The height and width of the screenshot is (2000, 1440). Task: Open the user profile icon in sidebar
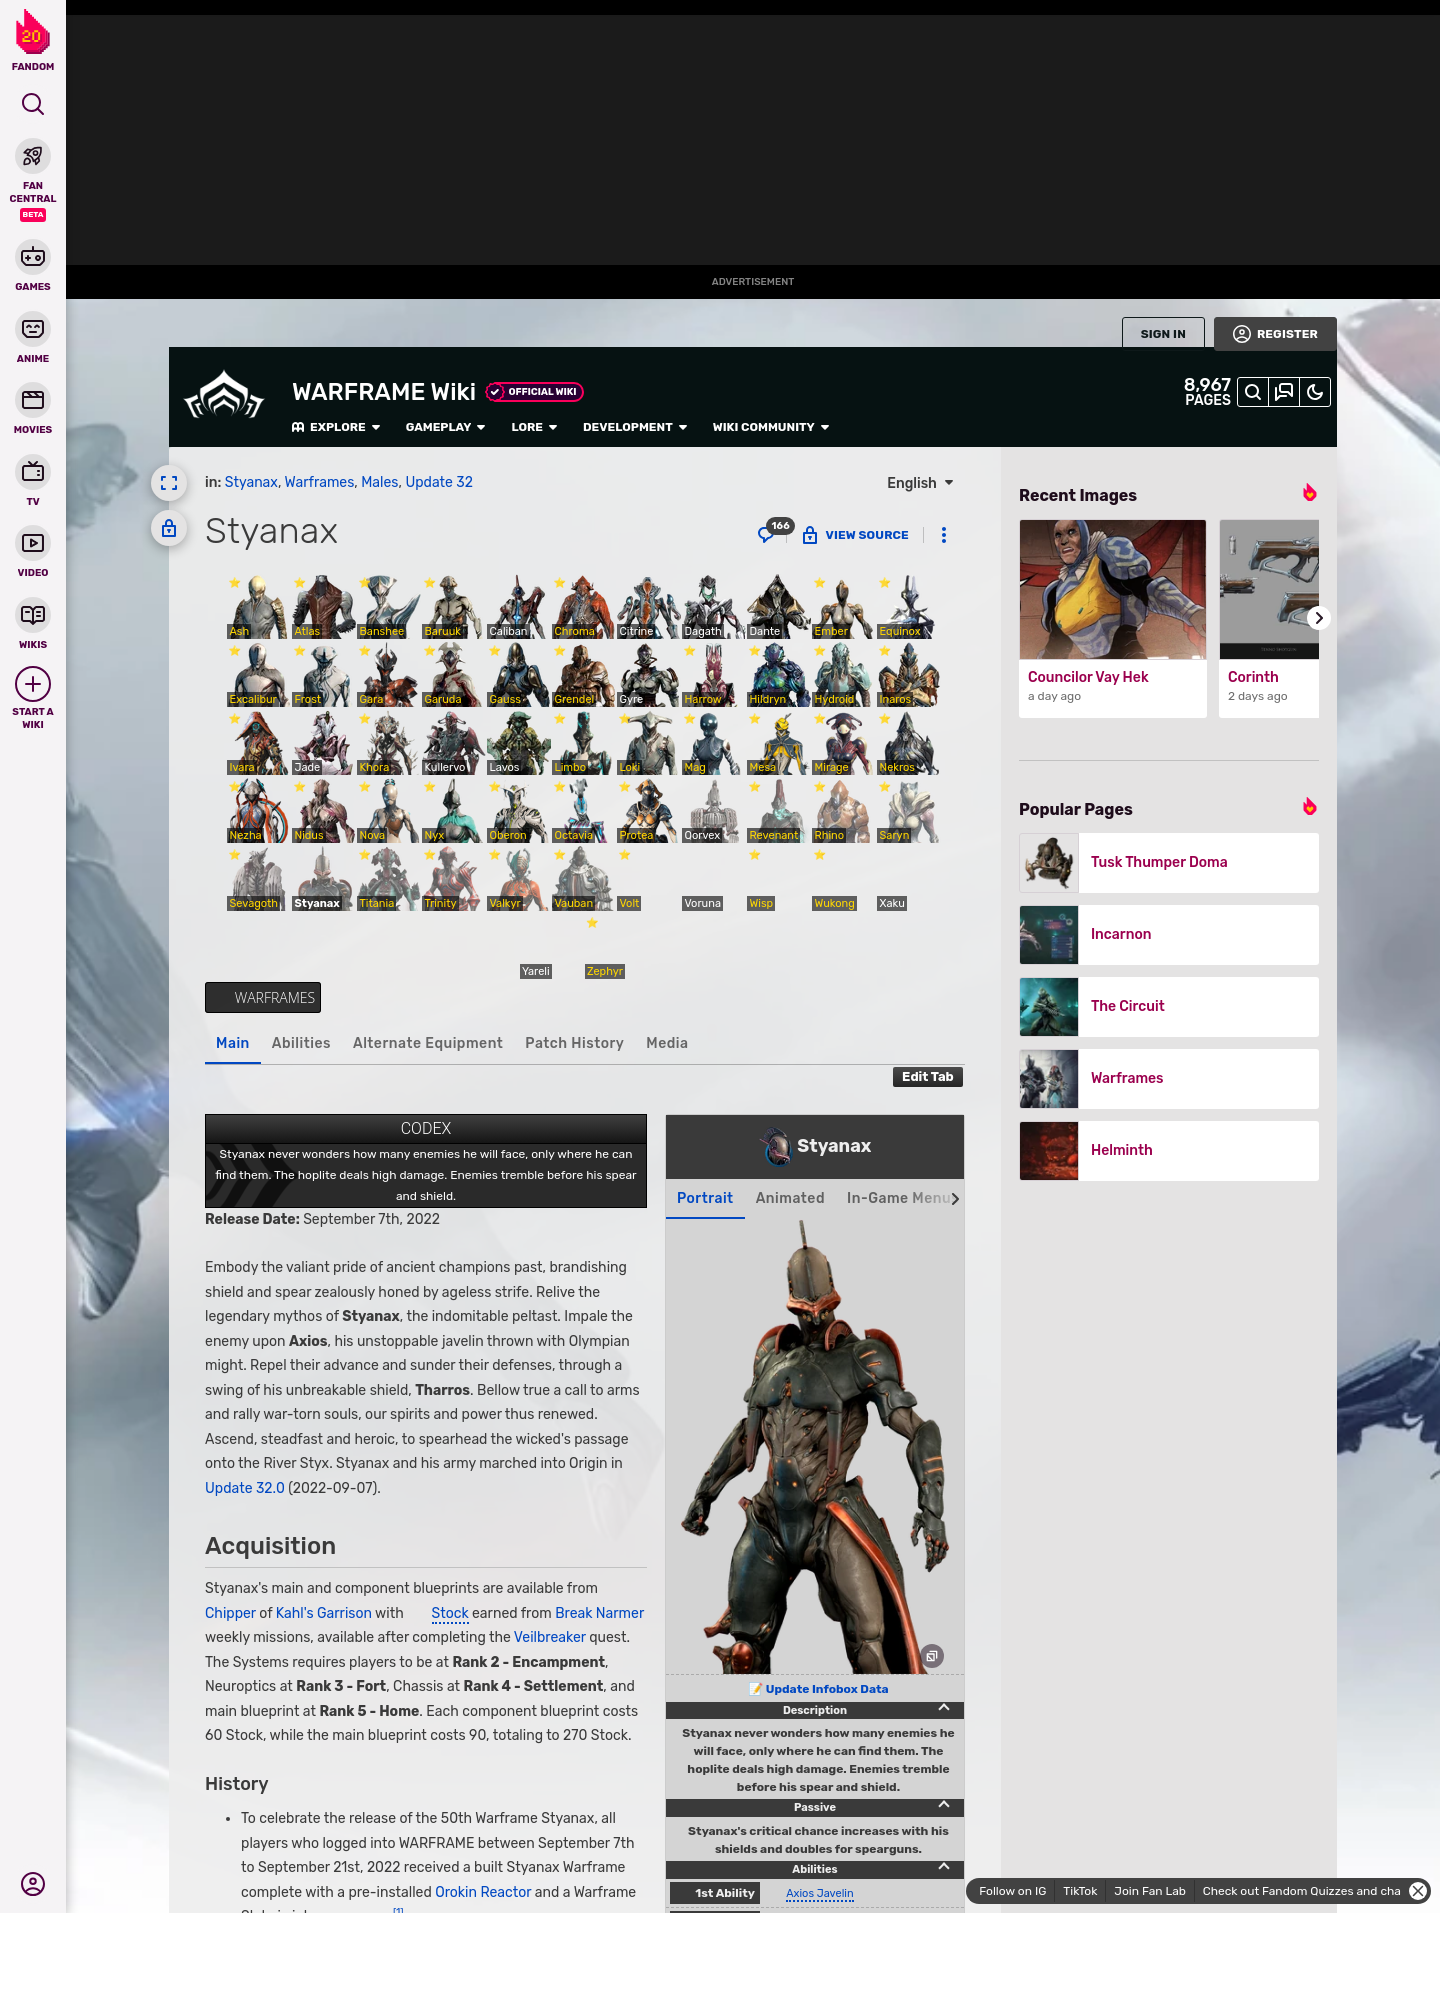click(x=33, y=1884)
